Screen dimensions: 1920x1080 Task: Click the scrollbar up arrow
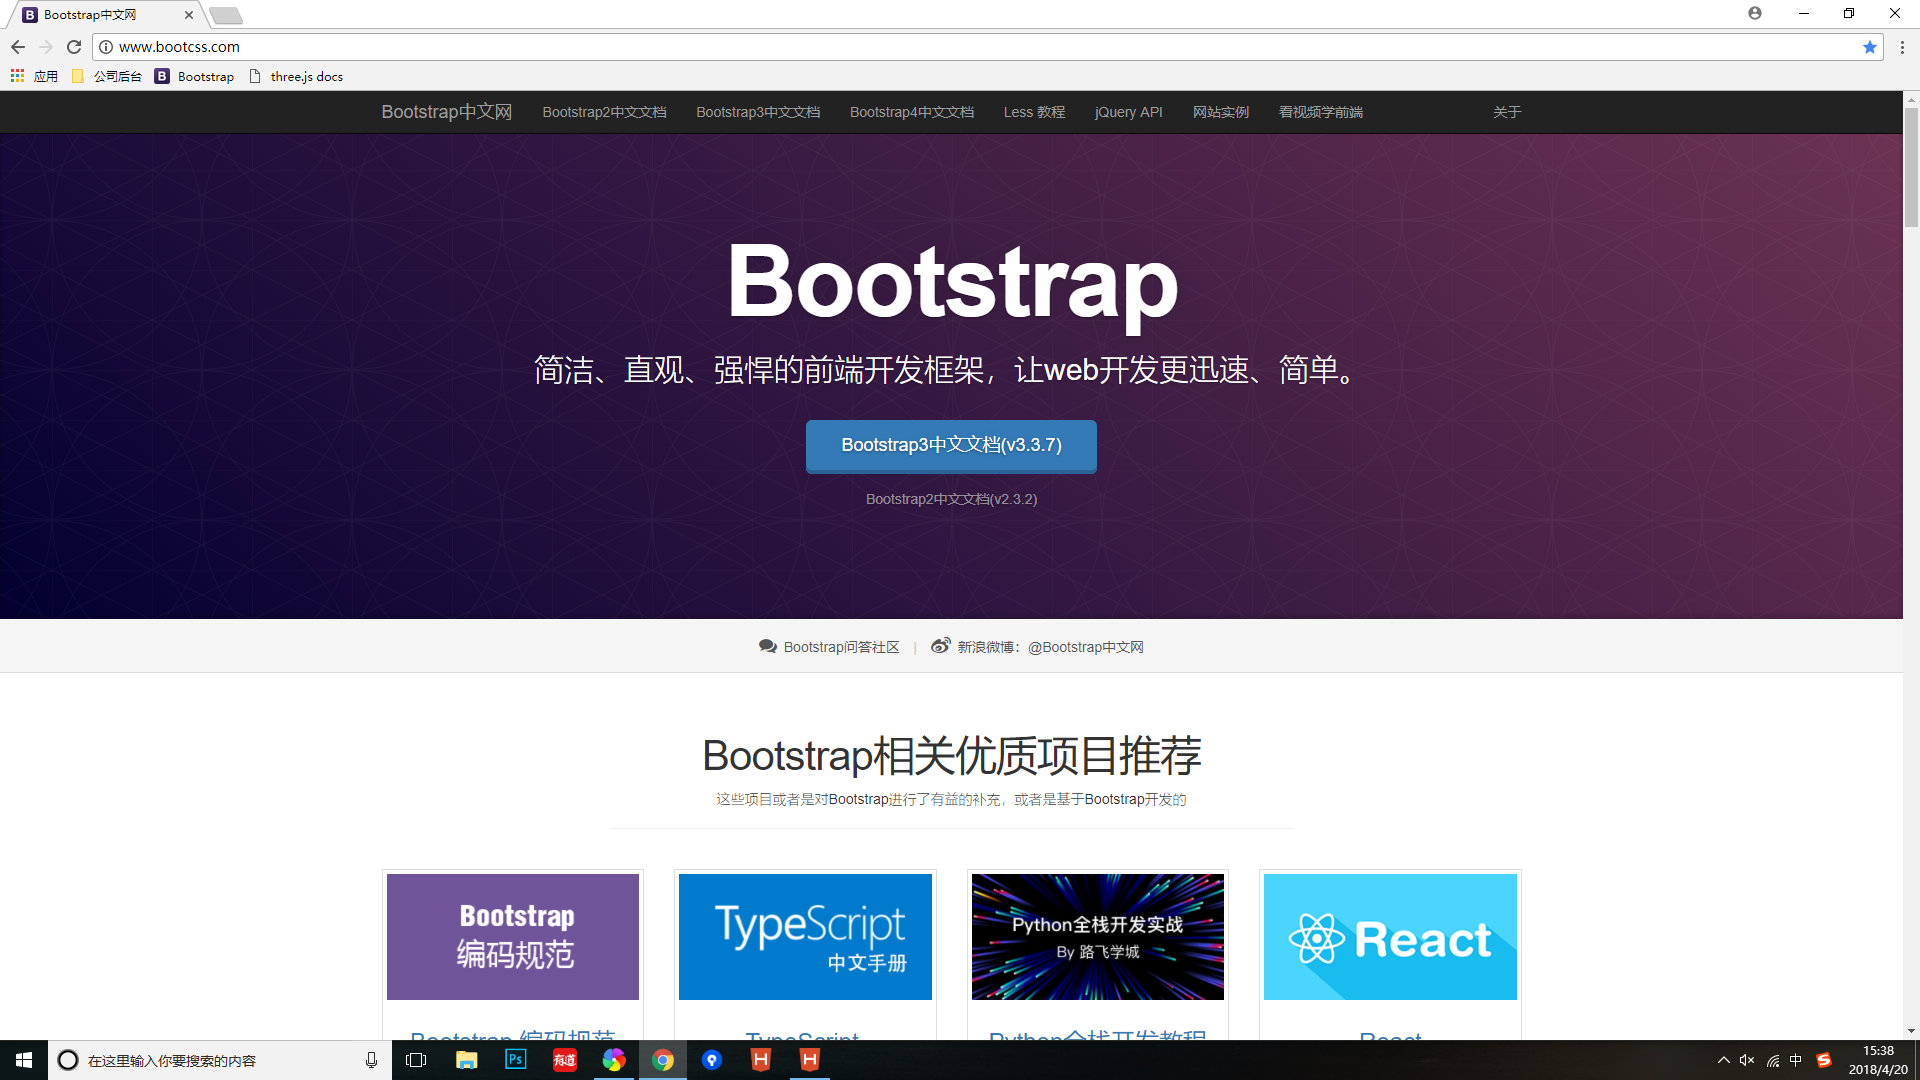(1911, 99)
